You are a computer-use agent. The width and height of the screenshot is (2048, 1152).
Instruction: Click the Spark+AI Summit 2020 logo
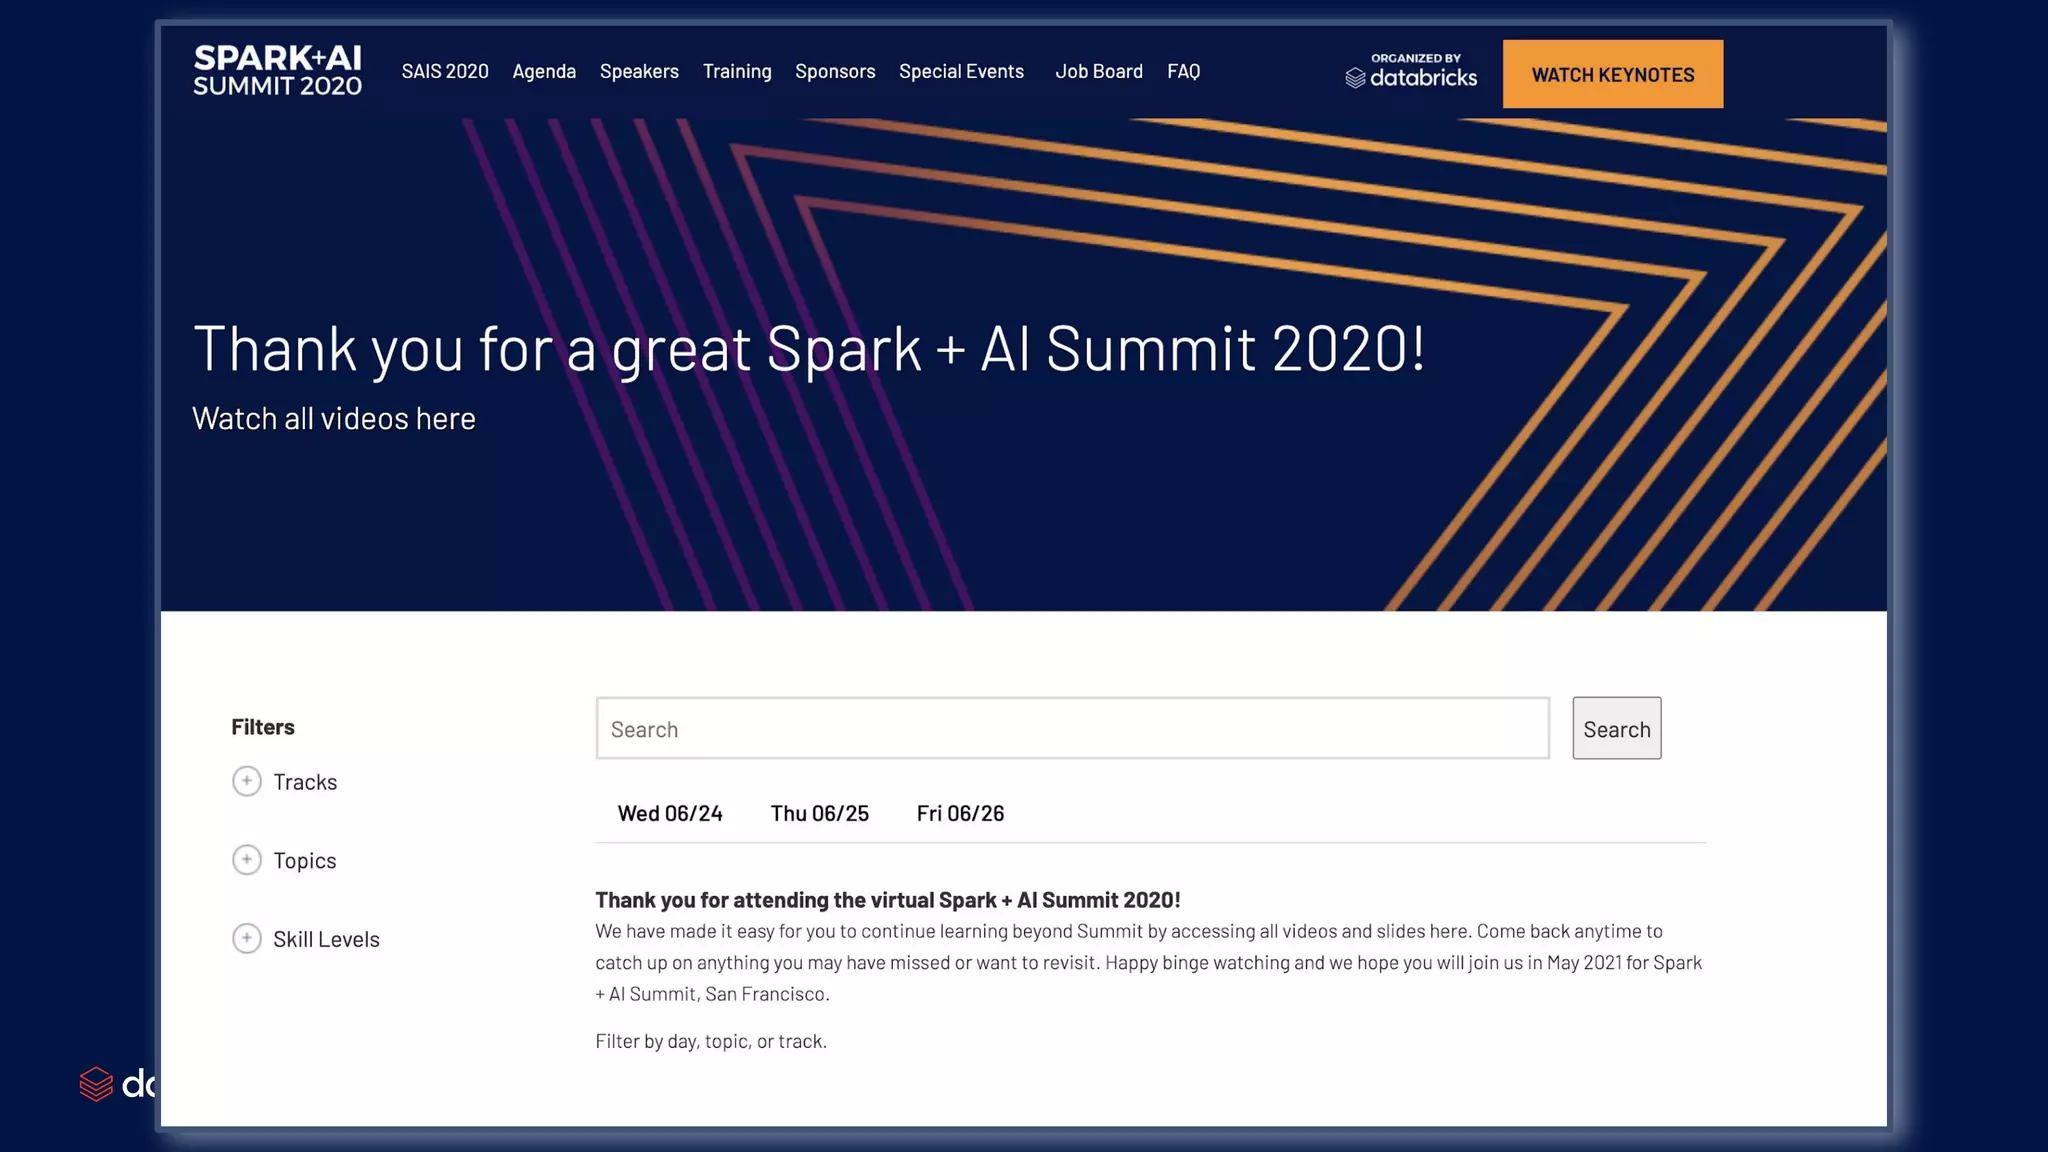click(277, 71)
